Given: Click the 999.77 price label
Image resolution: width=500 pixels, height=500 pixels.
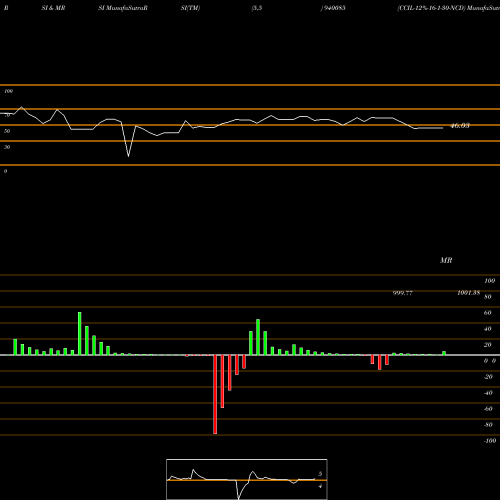Looking at the screenshot, I should 403,293.
